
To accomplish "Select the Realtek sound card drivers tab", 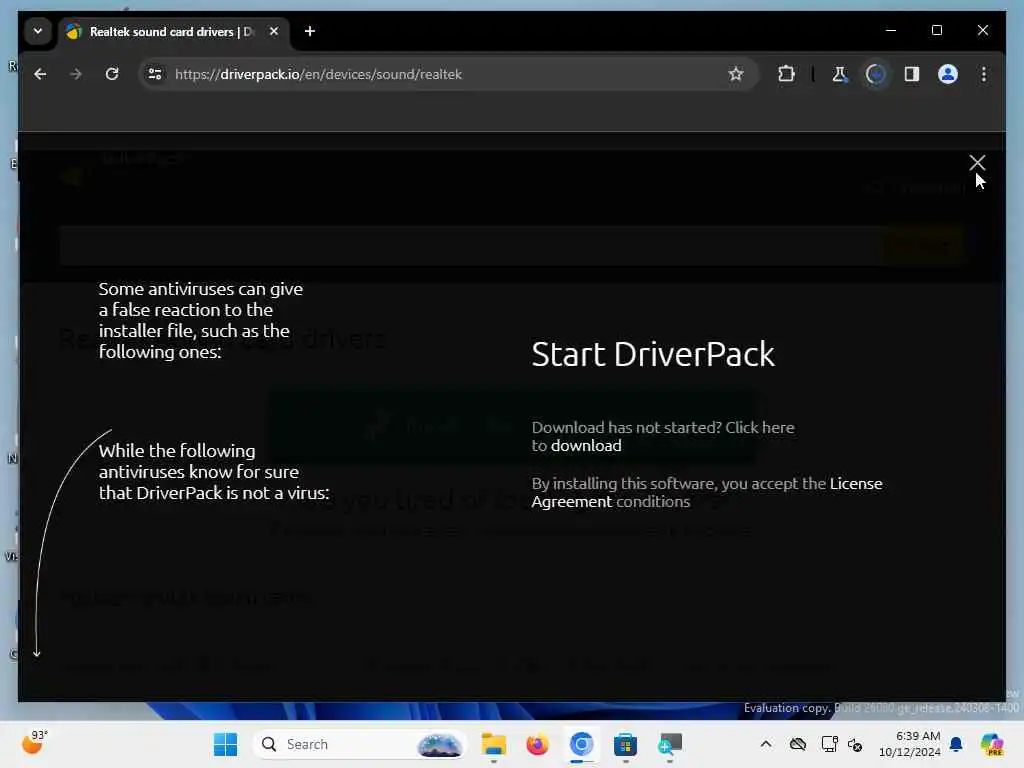I will (170, 31).
